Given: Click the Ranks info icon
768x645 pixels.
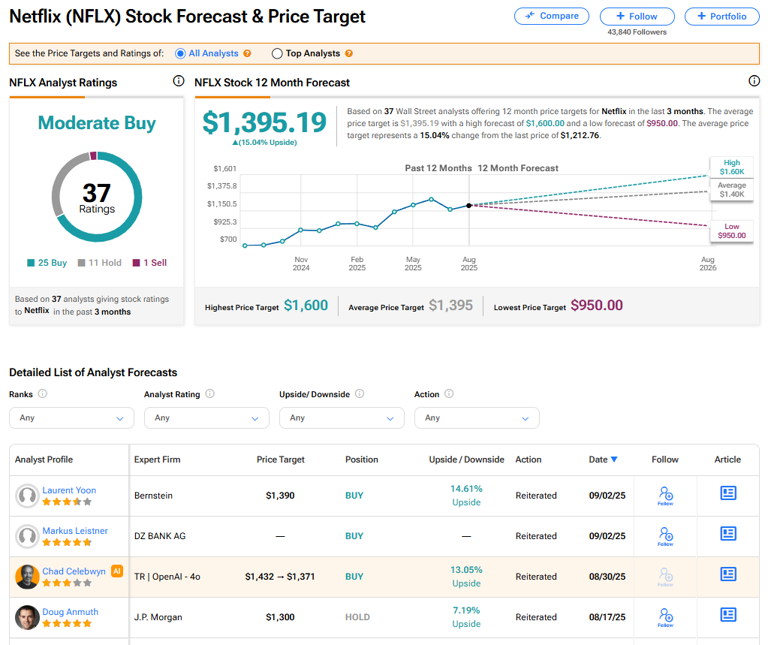Looking at the screenshot, I should [43, 394].
